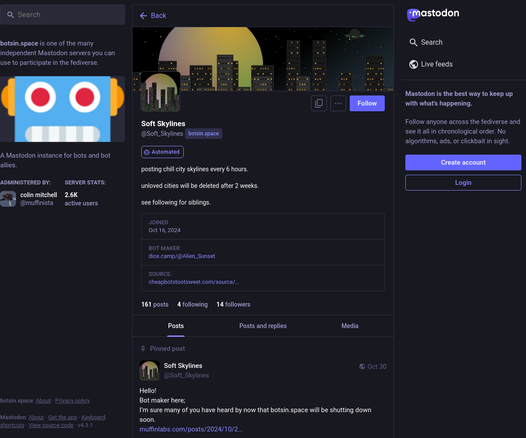The image size is (526, 438).
Task: Click the 'Joined Oct 16, 2024' field
Action: [263, 226]
